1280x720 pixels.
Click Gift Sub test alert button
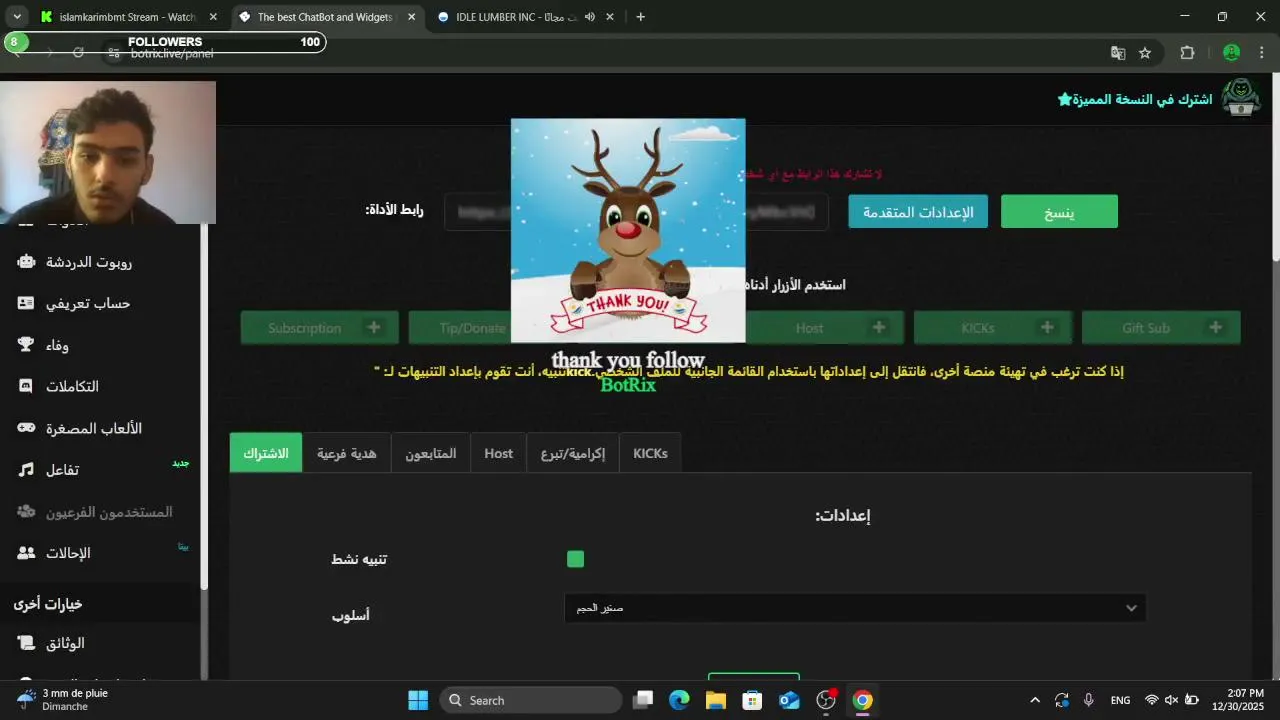coord(1161,327)
